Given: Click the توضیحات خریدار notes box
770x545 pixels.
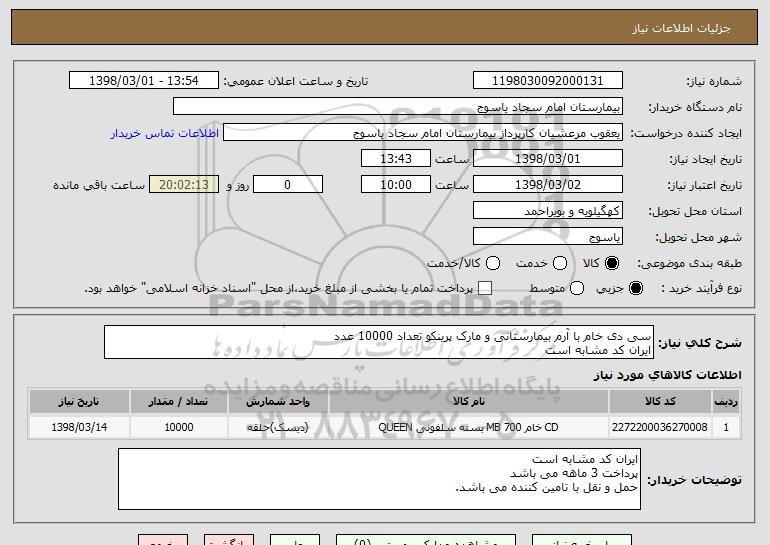Looking at the screenshot, I should (x=379, y=479).
